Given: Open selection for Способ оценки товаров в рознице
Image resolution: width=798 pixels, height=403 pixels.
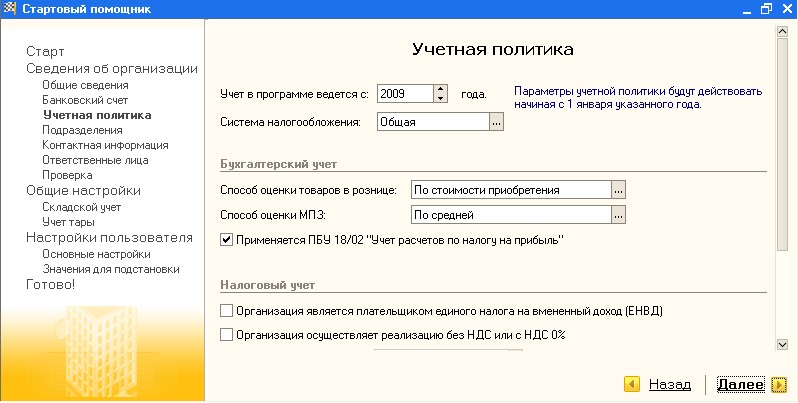Looking at the screenshot, I should (x=618, y=190).
